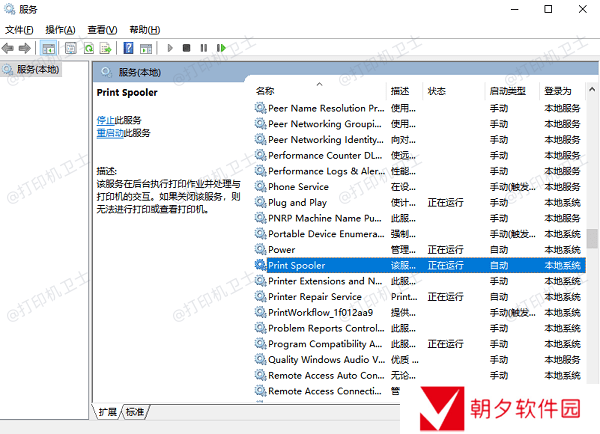The image size is (600, 434).
Task: Open the 操作(A) menu
Action: pyautogui.click(x=61, y=30)
